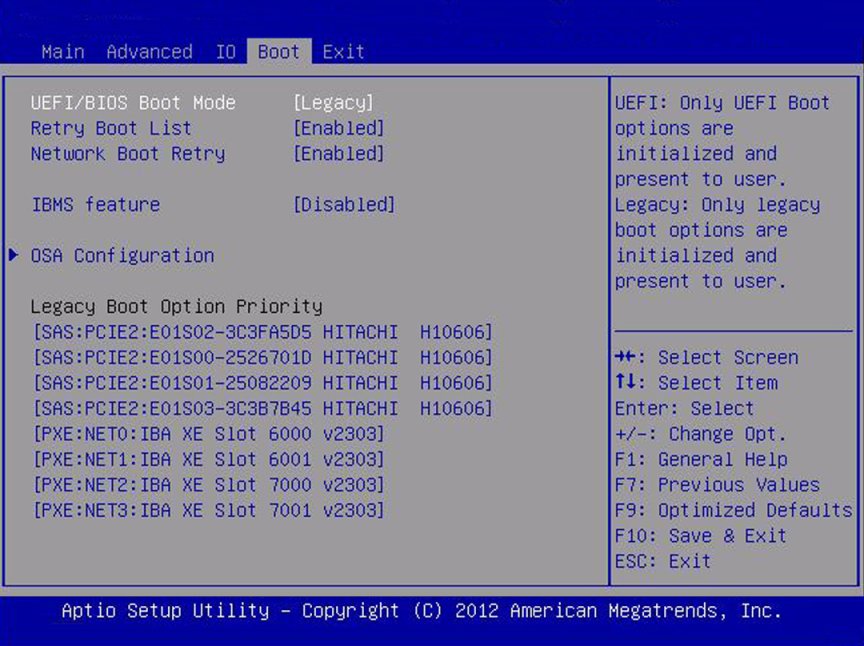Click the Legacy Boot Option Priority heading
Screen dimensions: 864x646
pos(176,307)
